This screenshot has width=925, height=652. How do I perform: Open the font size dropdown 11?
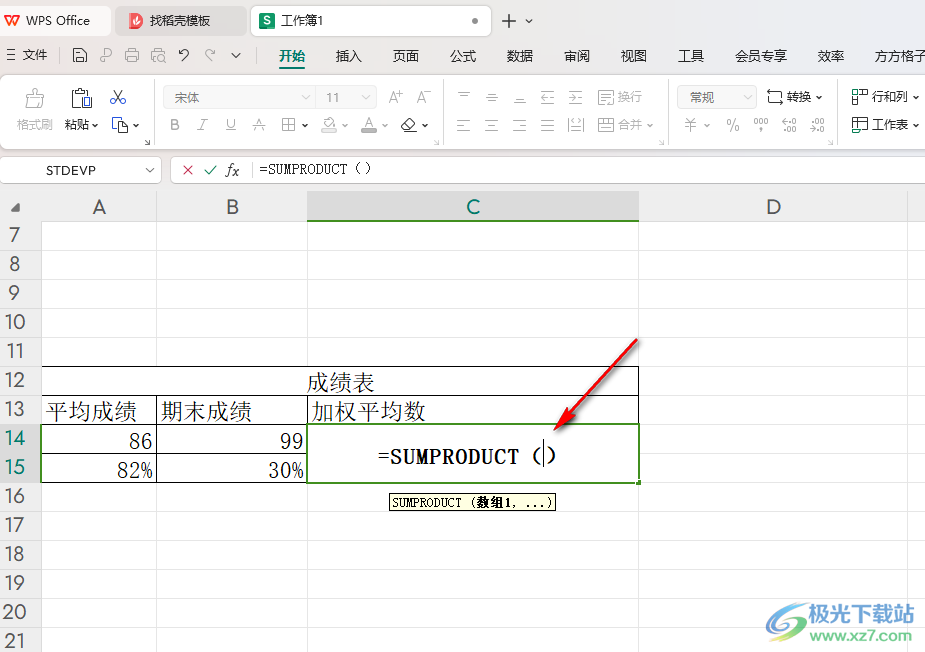point(366,97)
